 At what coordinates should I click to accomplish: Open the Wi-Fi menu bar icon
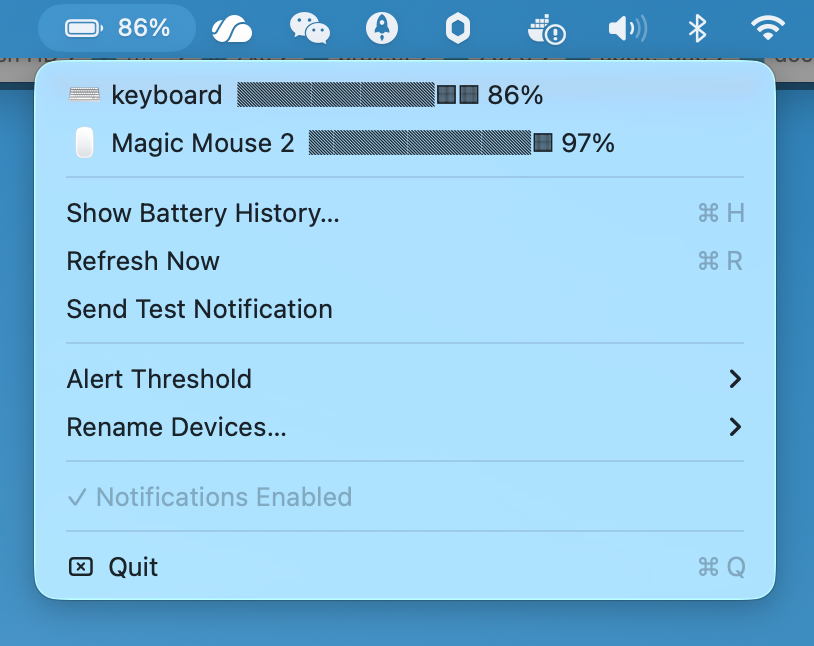tap(767, 28)
